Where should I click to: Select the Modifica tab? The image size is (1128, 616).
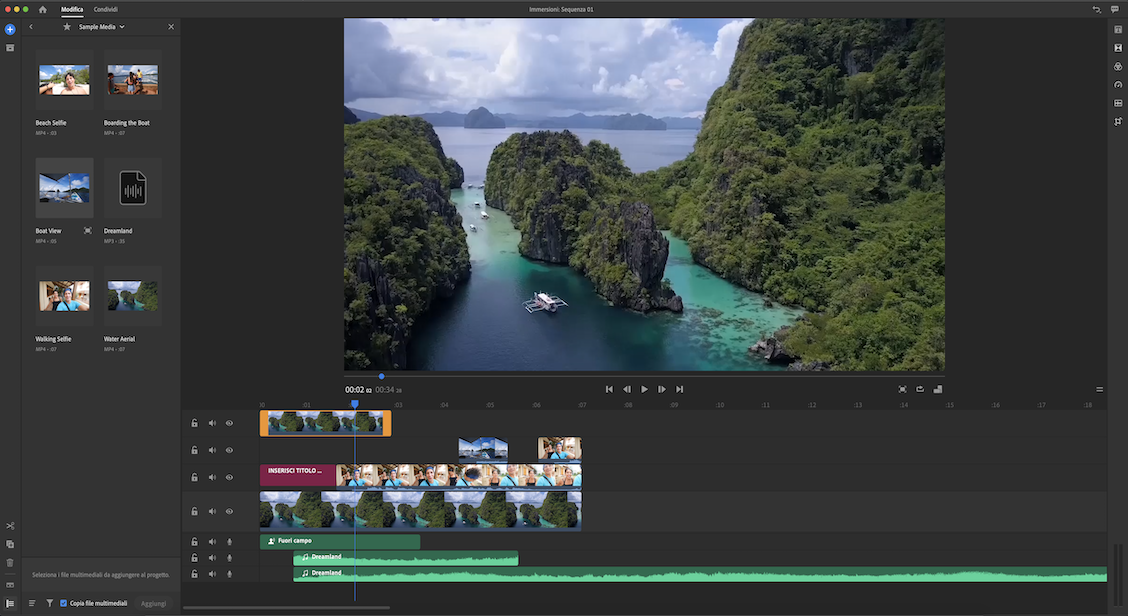(x=72, y=9)
